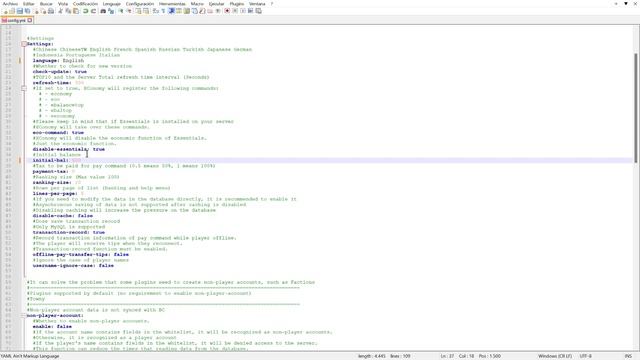Click the Replace toolbar icon

click(111, 11)
